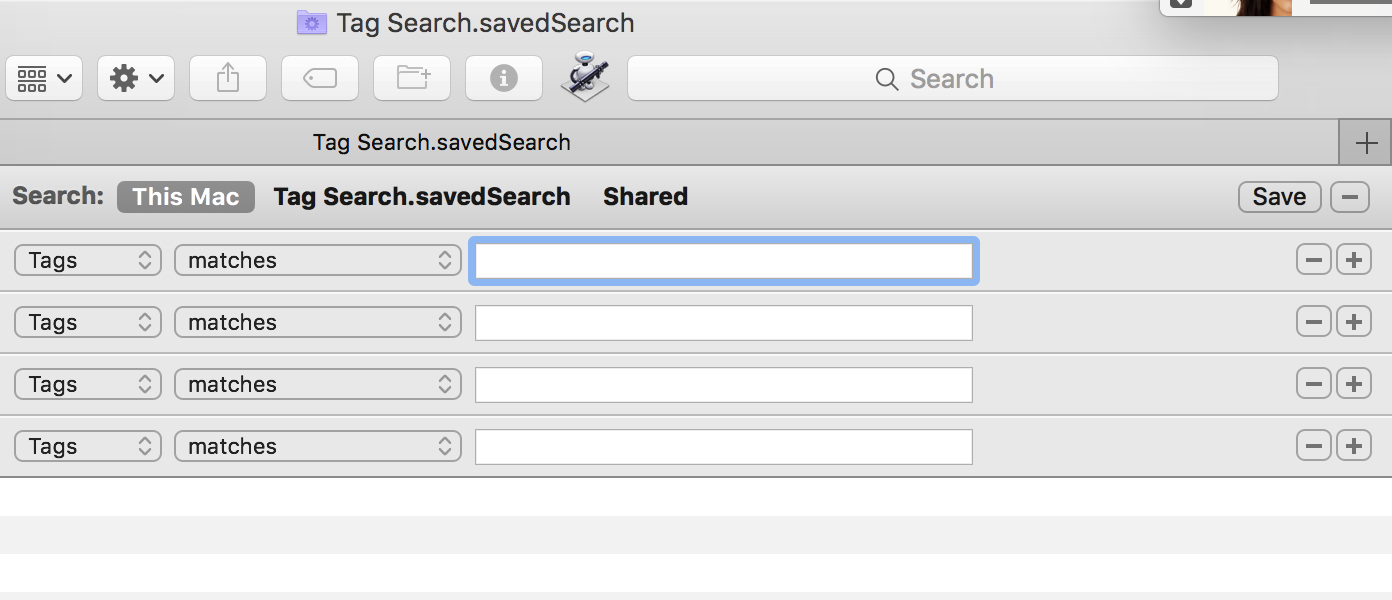Switch search scope to Shared
The width and height of the screenshot is (1392, 600).
pyautogui.click(x=645, y=197)
